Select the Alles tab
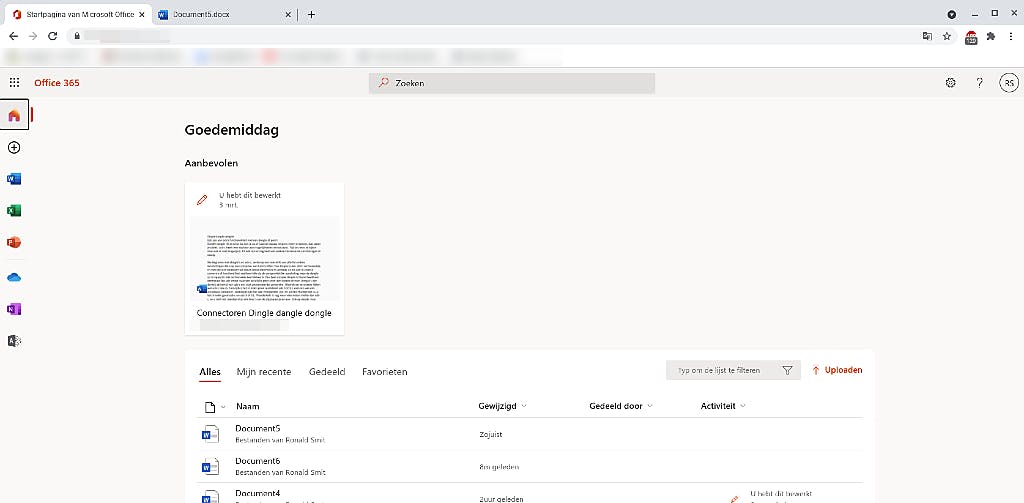 (210, 372)
